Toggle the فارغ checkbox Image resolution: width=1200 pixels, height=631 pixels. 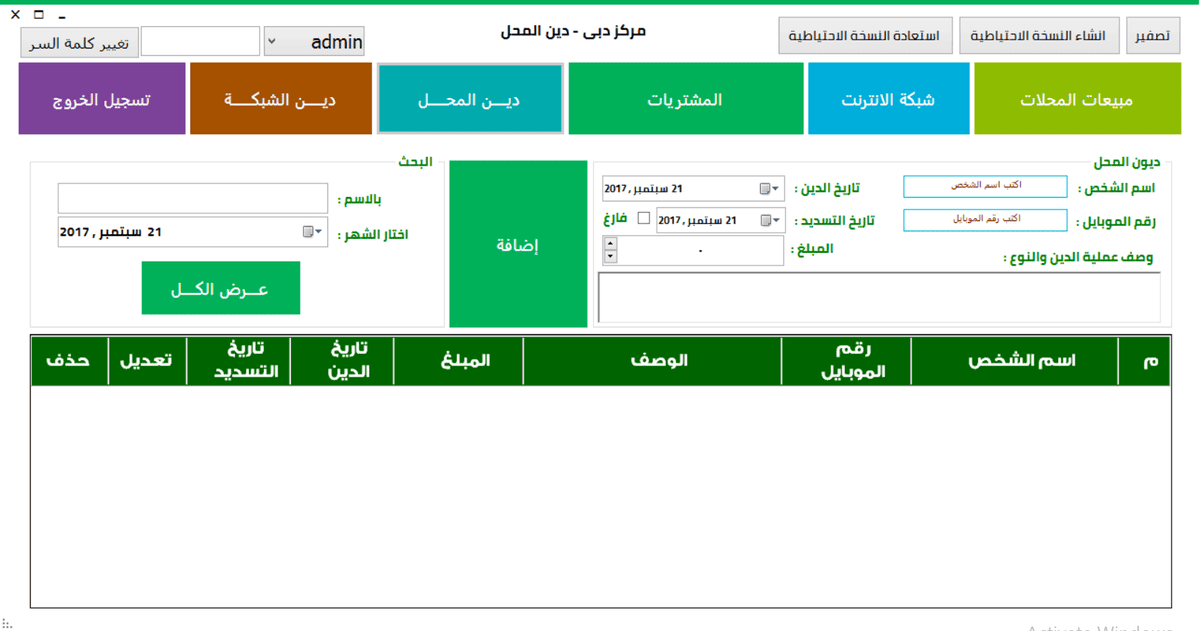pyautogui.click(x=644, y=218)
